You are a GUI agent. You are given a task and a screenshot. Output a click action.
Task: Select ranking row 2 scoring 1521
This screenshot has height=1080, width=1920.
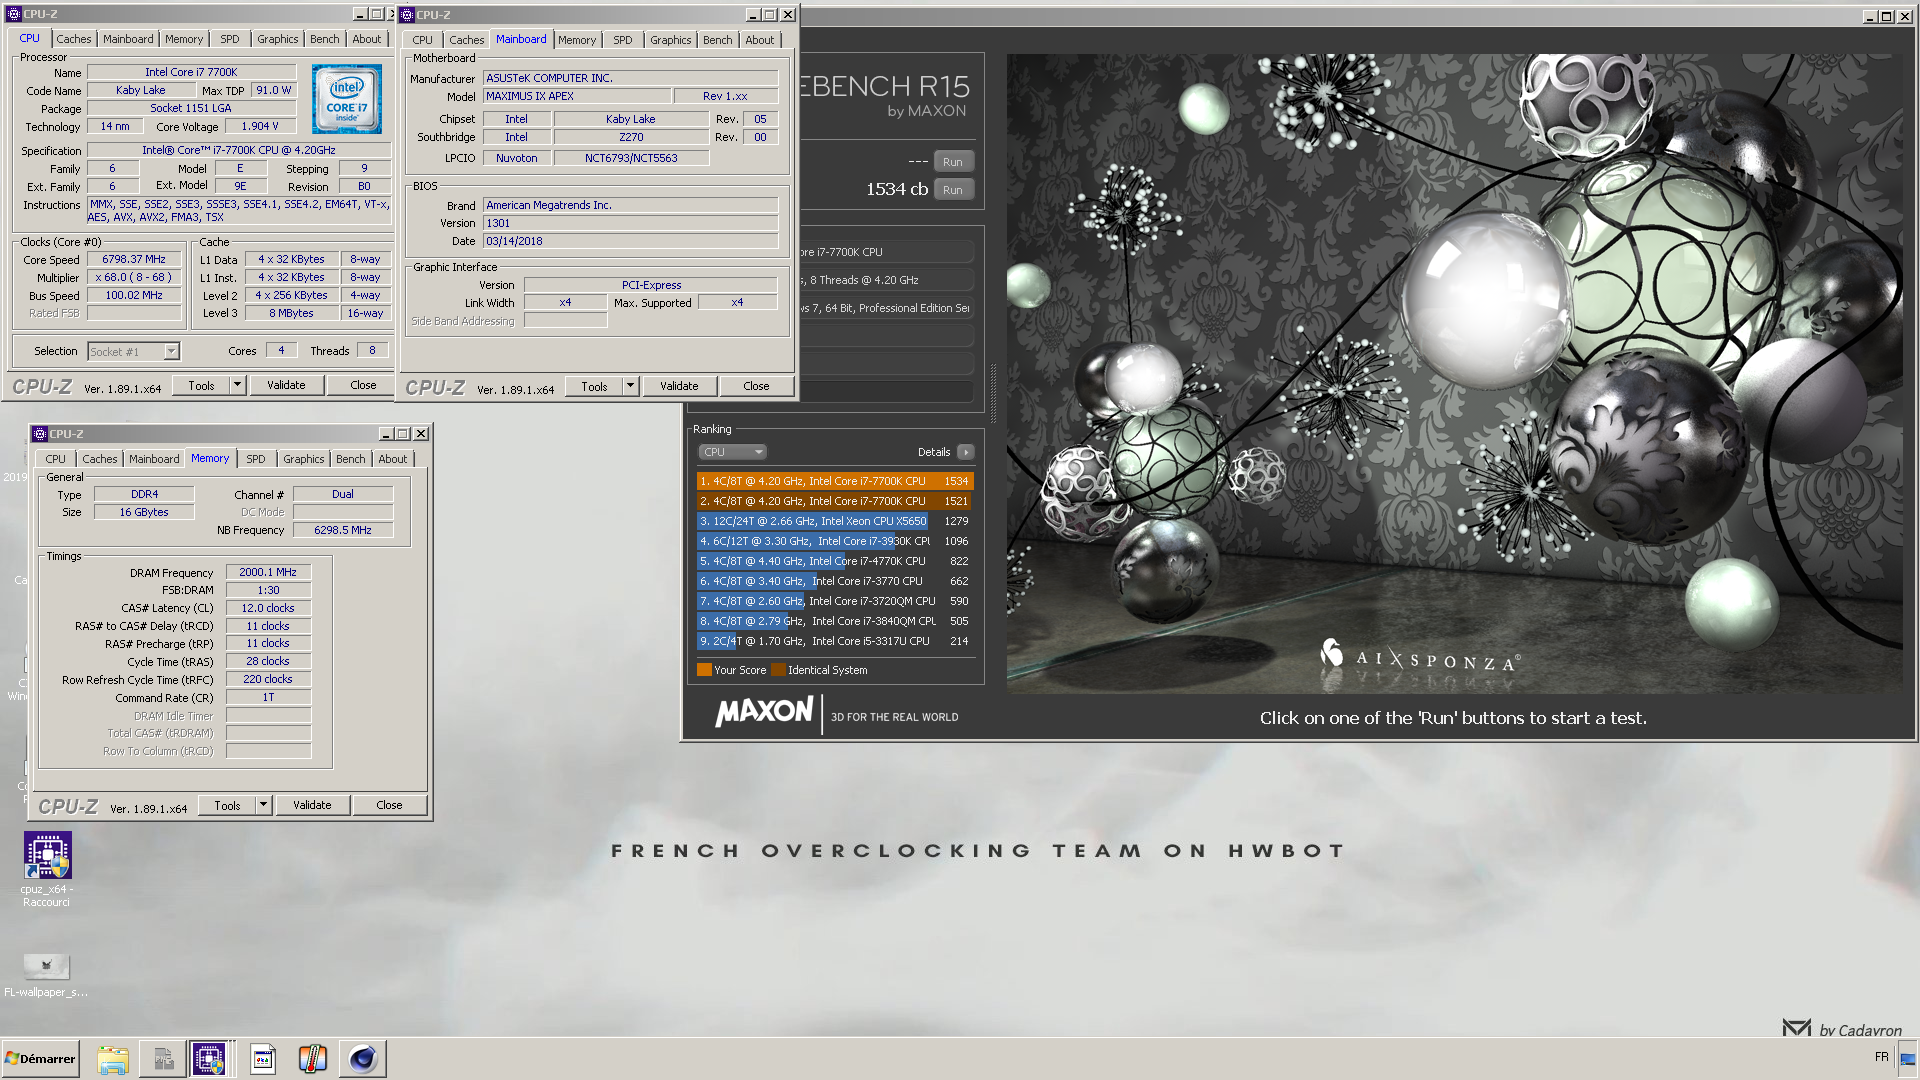[x=835, y=501]
